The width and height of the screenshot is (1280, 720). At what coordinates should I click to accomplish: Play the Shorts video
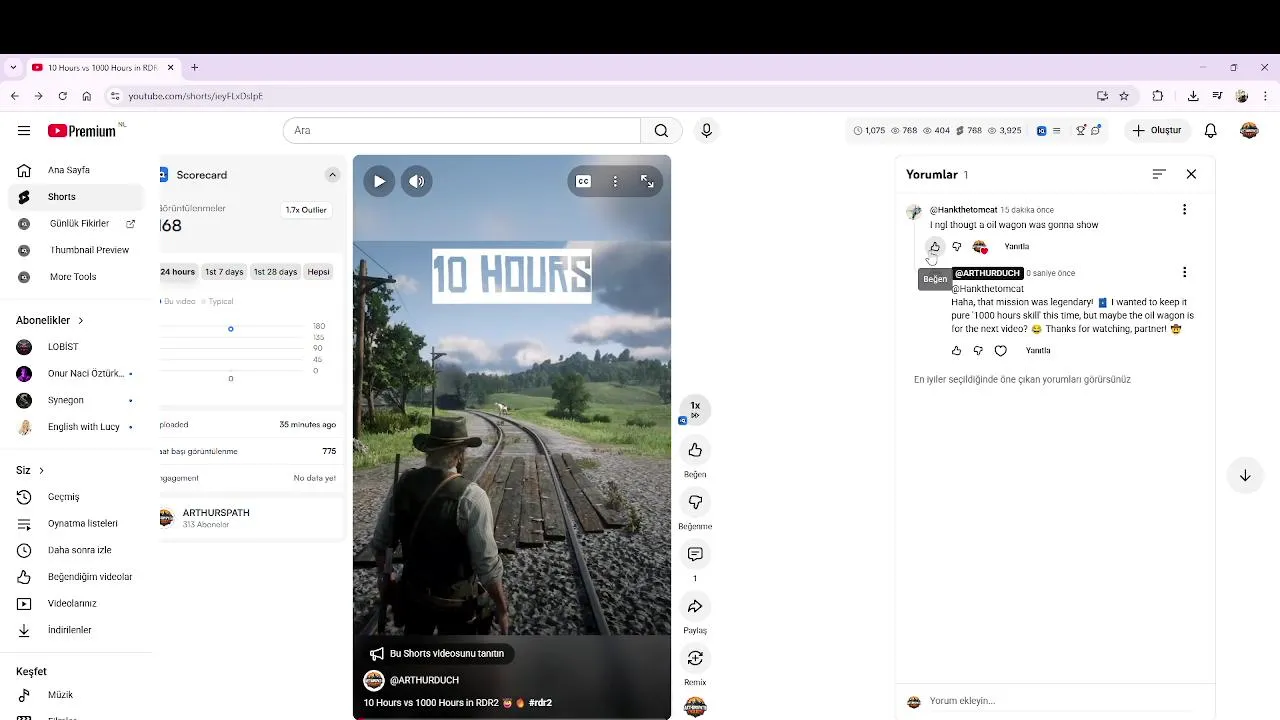(x=379, y=181)
